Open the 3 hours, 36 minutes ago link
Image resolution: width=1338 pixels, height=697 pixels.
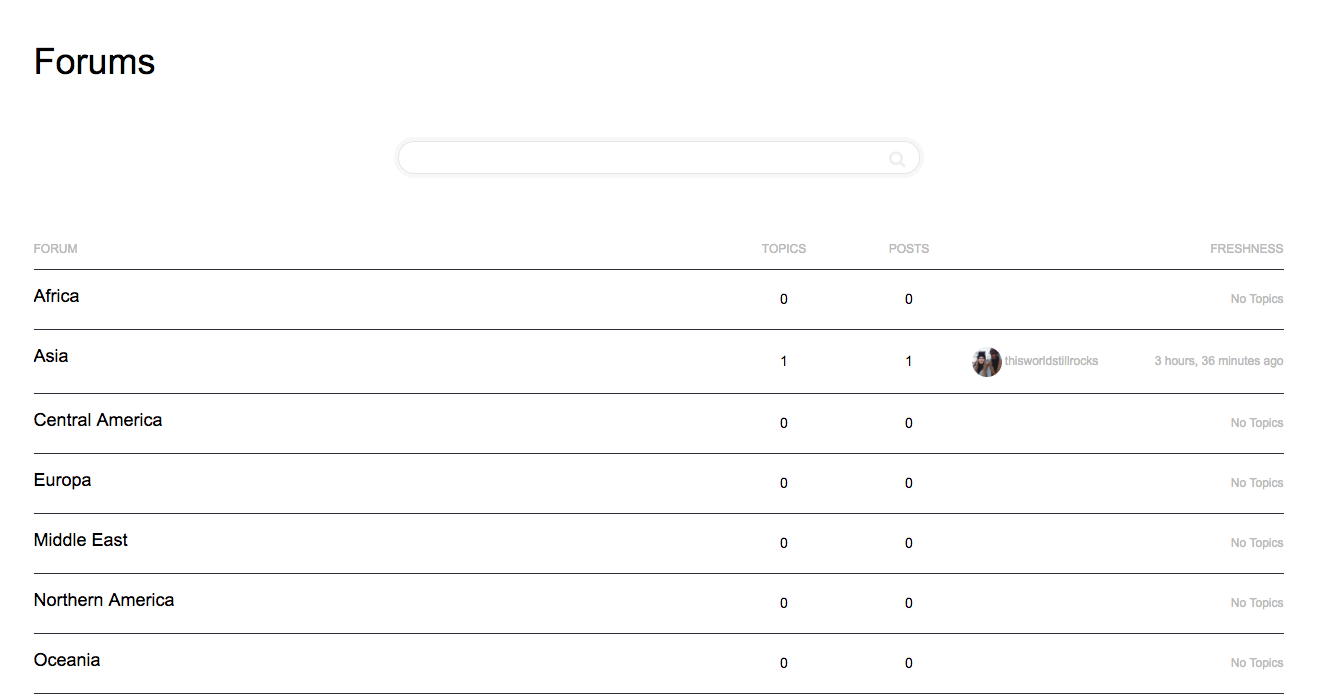(1218, 361)
